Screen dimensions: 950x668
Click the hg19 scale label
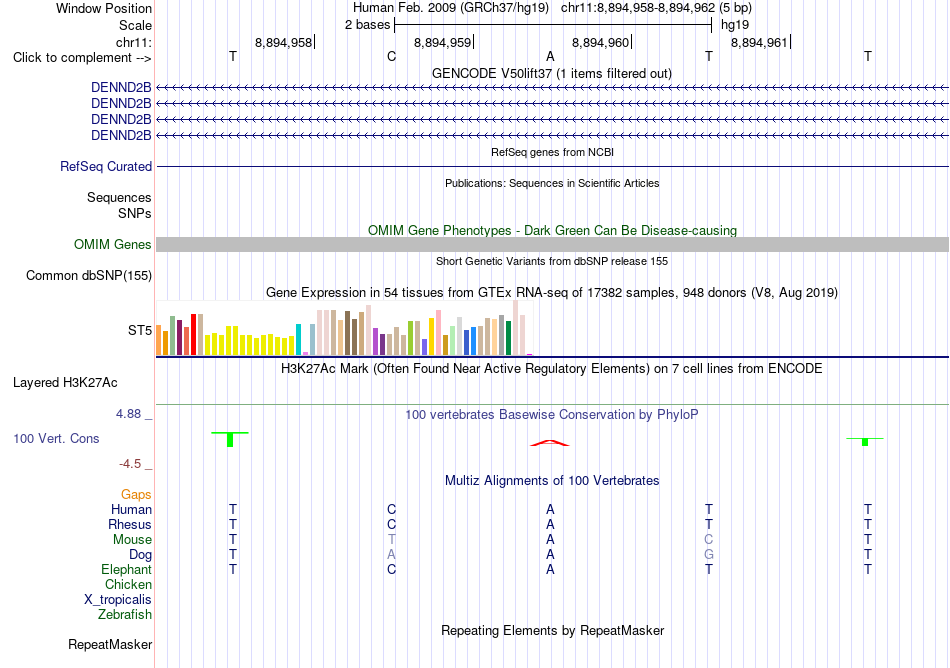pyautogui.click(x=735, y=25)
